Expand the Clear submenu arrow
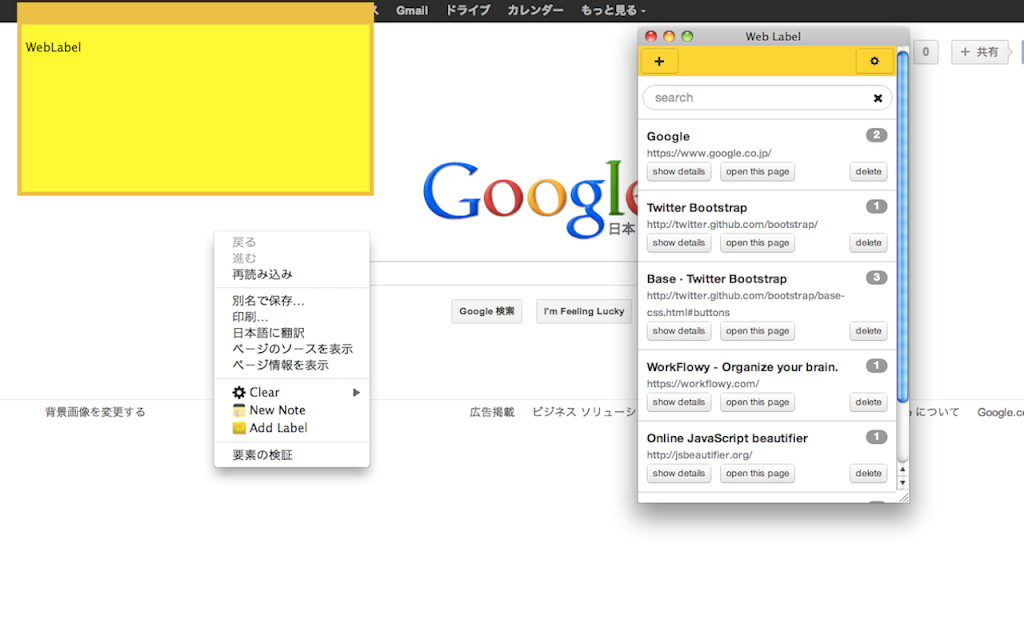The width and height of the screenshot is (1024, 640). pyautogui.click(x=357, y=392)
